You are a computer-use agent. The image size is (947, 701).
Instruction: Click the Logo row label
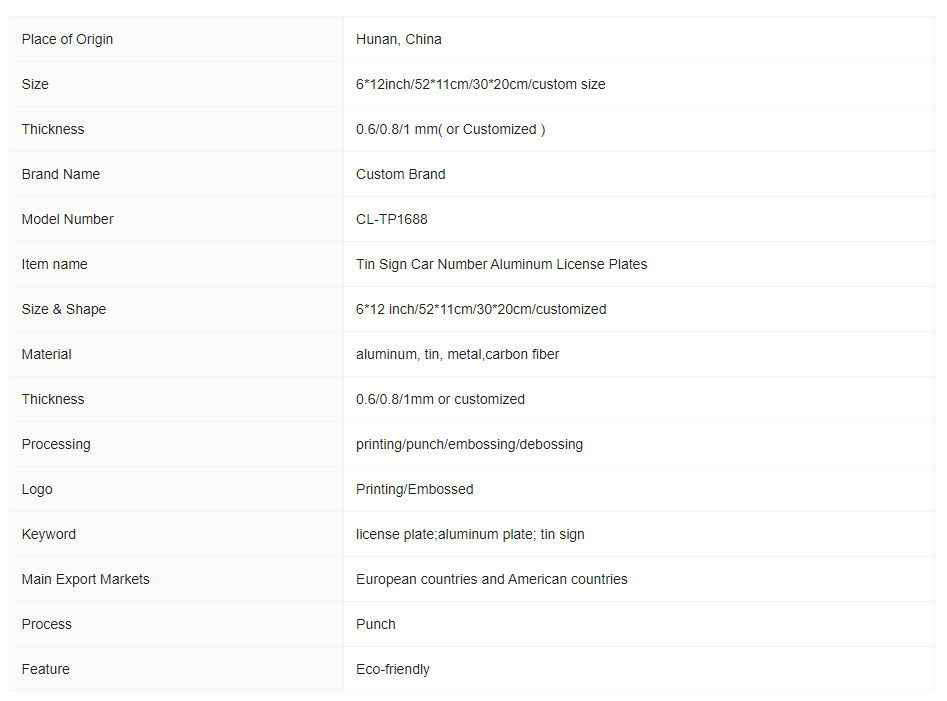(x=37, y=489)
